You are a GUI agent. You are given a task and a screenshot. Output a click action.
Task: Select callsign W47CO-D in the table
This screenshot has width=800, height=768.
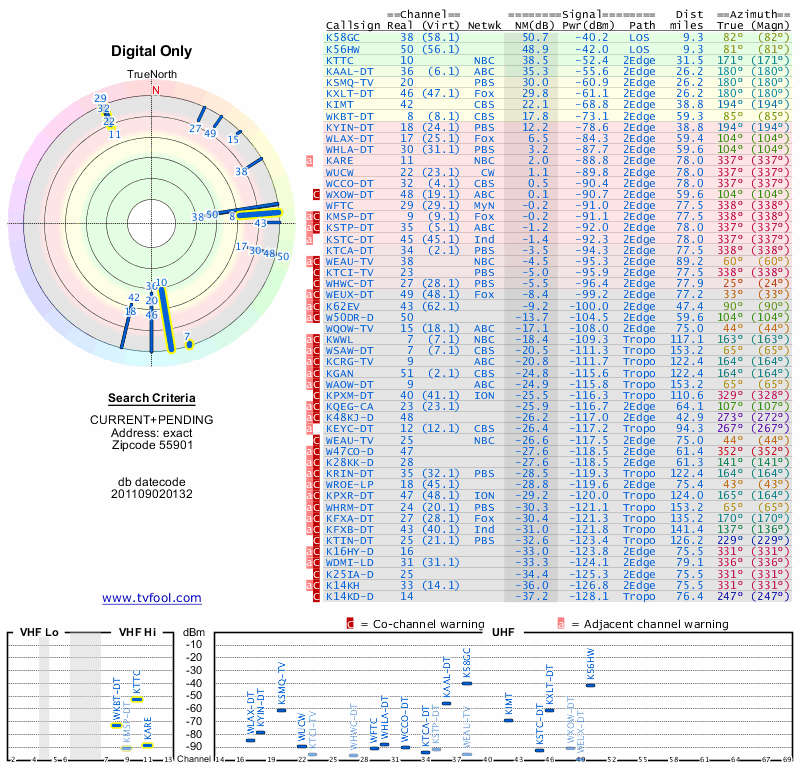(350, 452)
